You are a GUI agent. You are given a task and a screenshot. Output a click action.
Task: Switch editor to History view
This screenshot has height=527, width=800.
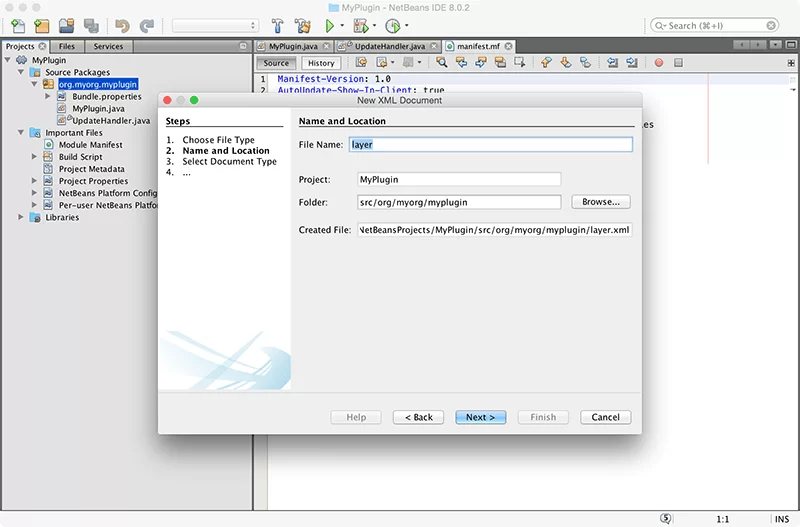pos(321,63)
